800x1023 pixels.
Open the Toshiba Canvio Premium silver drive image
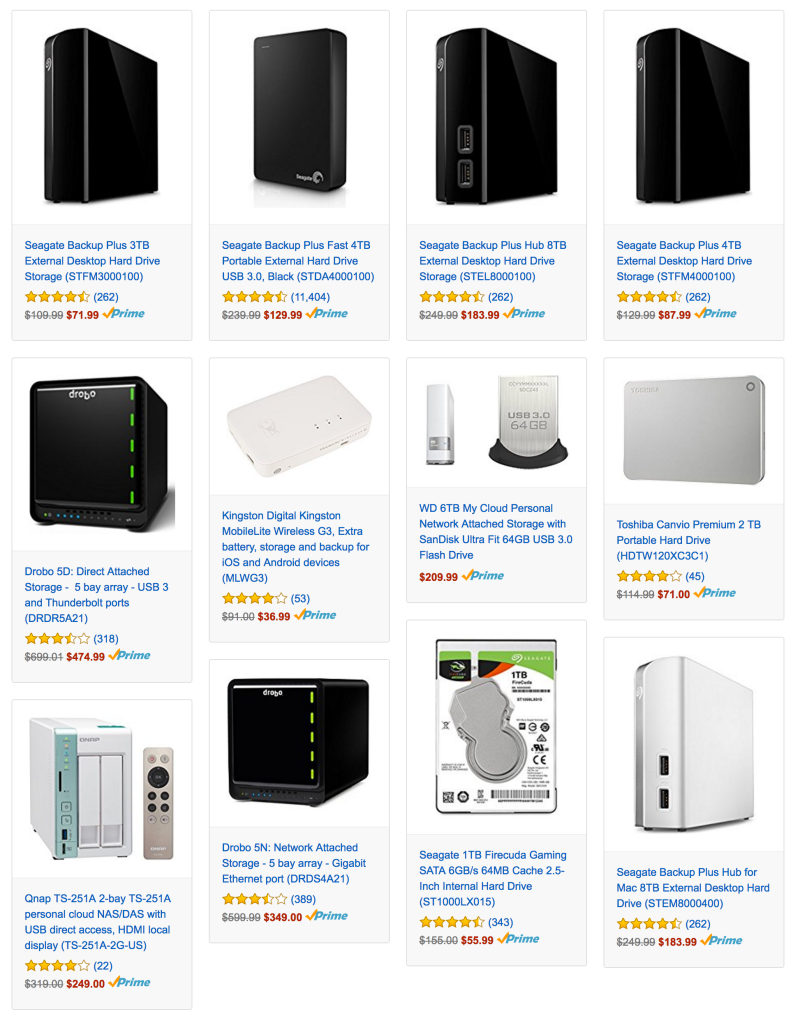pyautogui.click(x=694, y=429)
